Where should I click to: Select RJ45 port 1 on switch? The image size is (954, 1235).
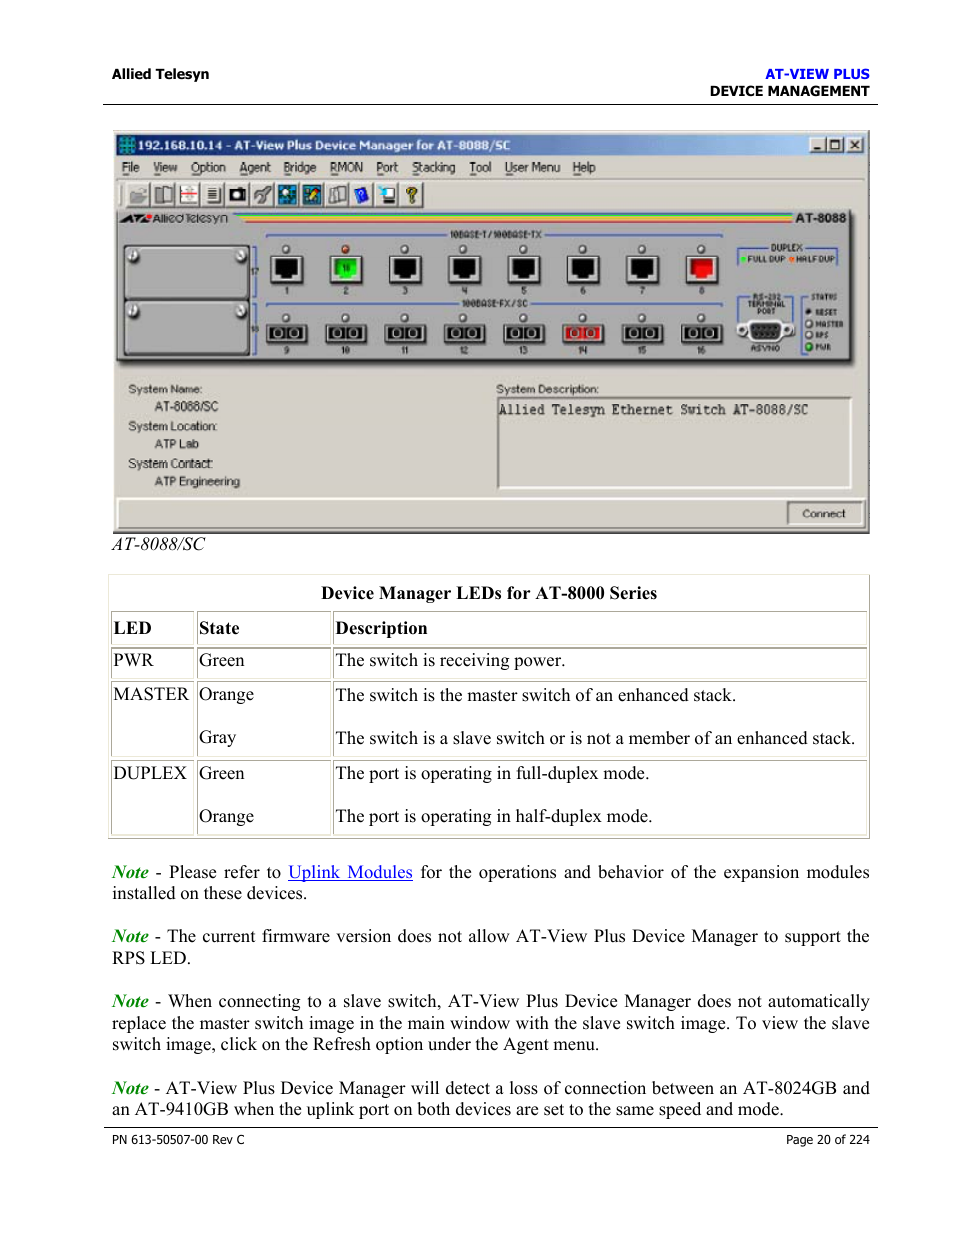(x=286, y=268)
